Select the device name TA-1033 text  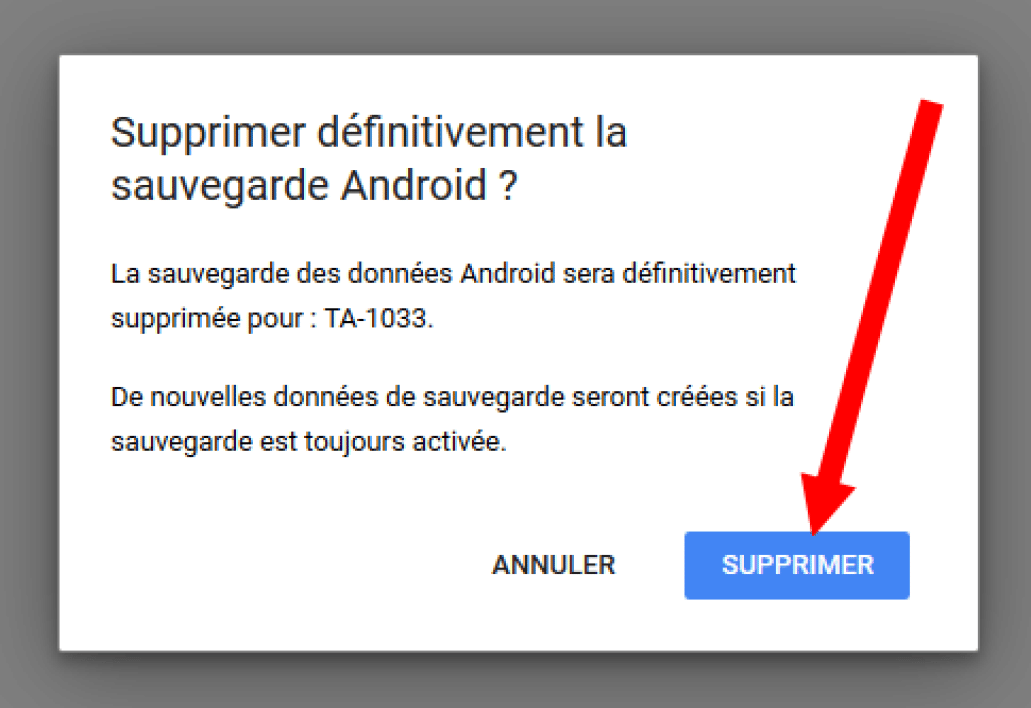[378, 318]
